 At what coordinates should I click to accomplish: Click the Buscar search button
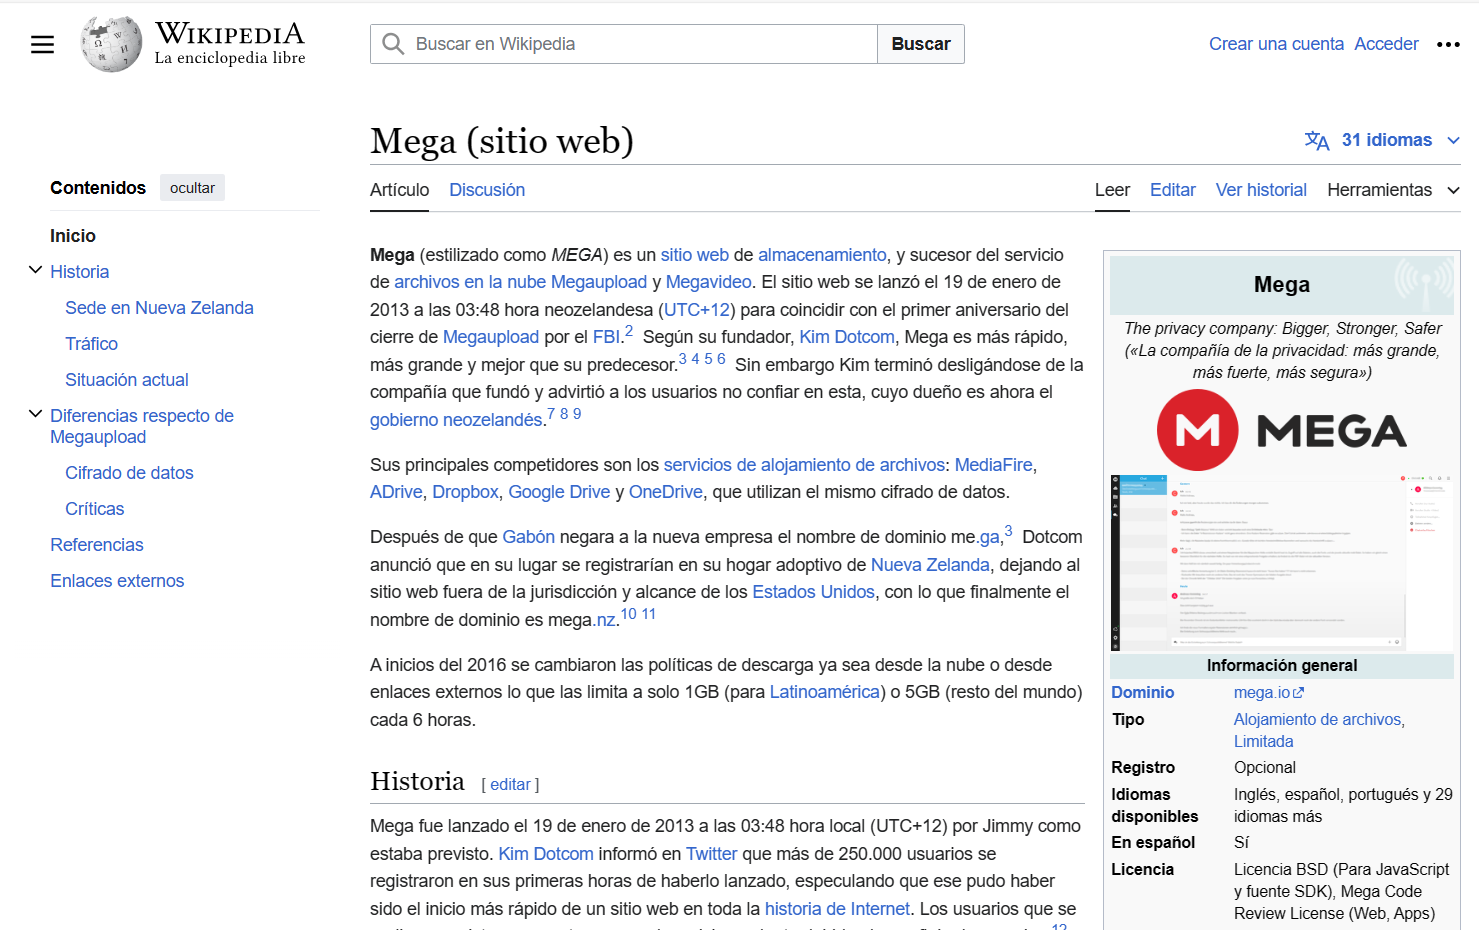[x=920, y=44]
